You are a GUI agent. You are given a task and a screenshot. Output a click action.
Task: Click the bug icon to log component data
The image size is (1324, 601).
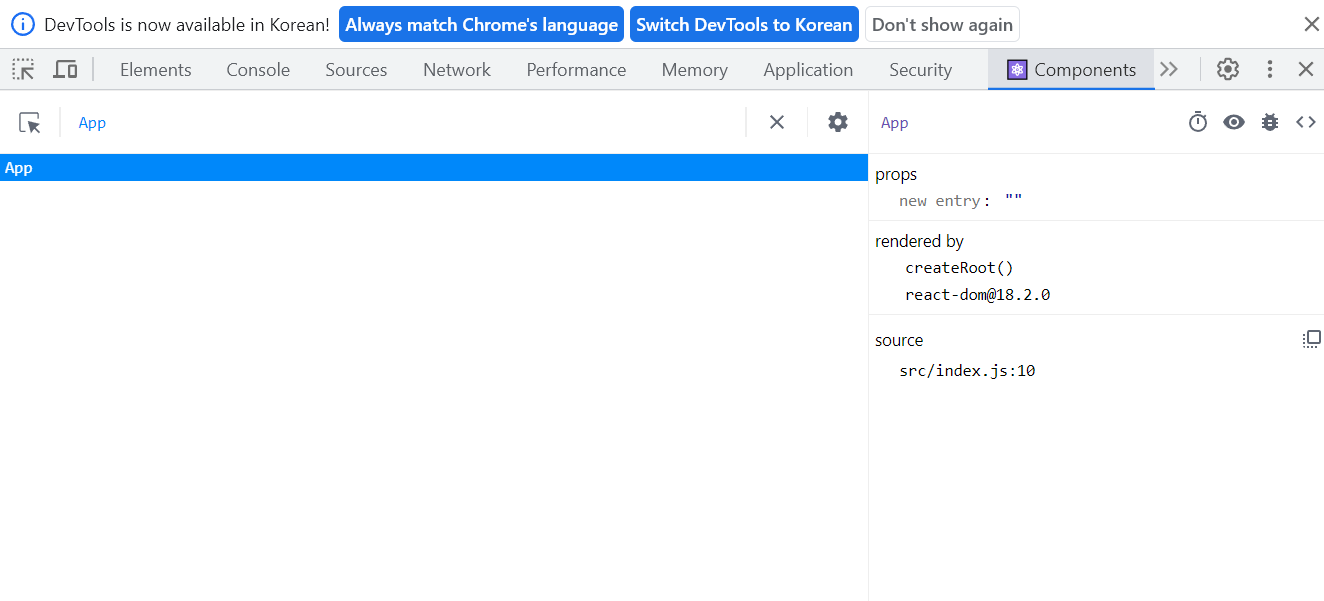(x=1270, y=122)
